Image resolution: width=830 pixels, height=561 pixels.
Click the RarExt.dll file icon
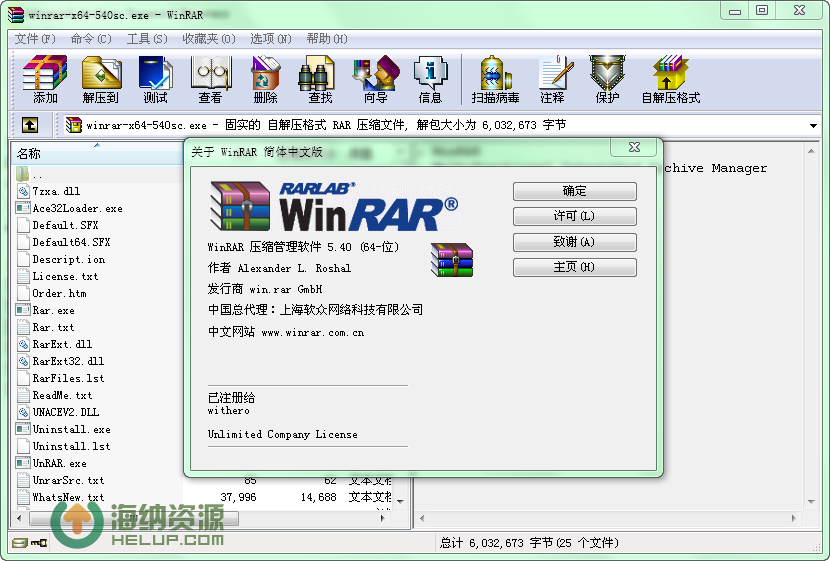pos(23,344)
